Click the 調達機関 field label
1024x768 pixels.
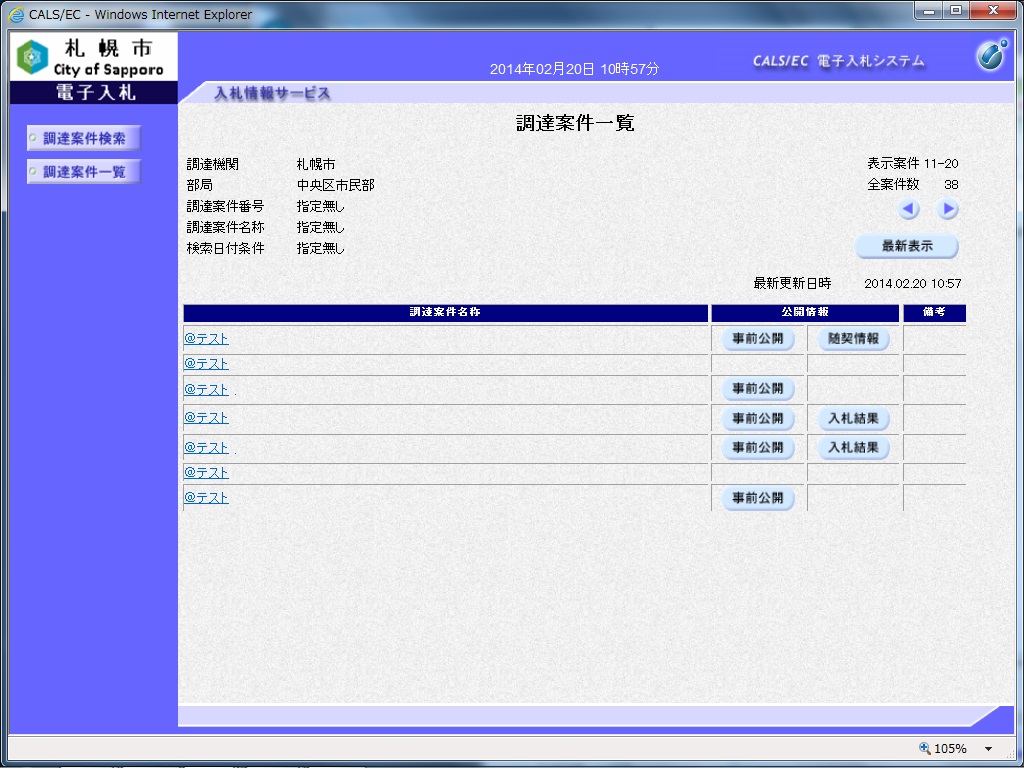click(x=213, y=165)
